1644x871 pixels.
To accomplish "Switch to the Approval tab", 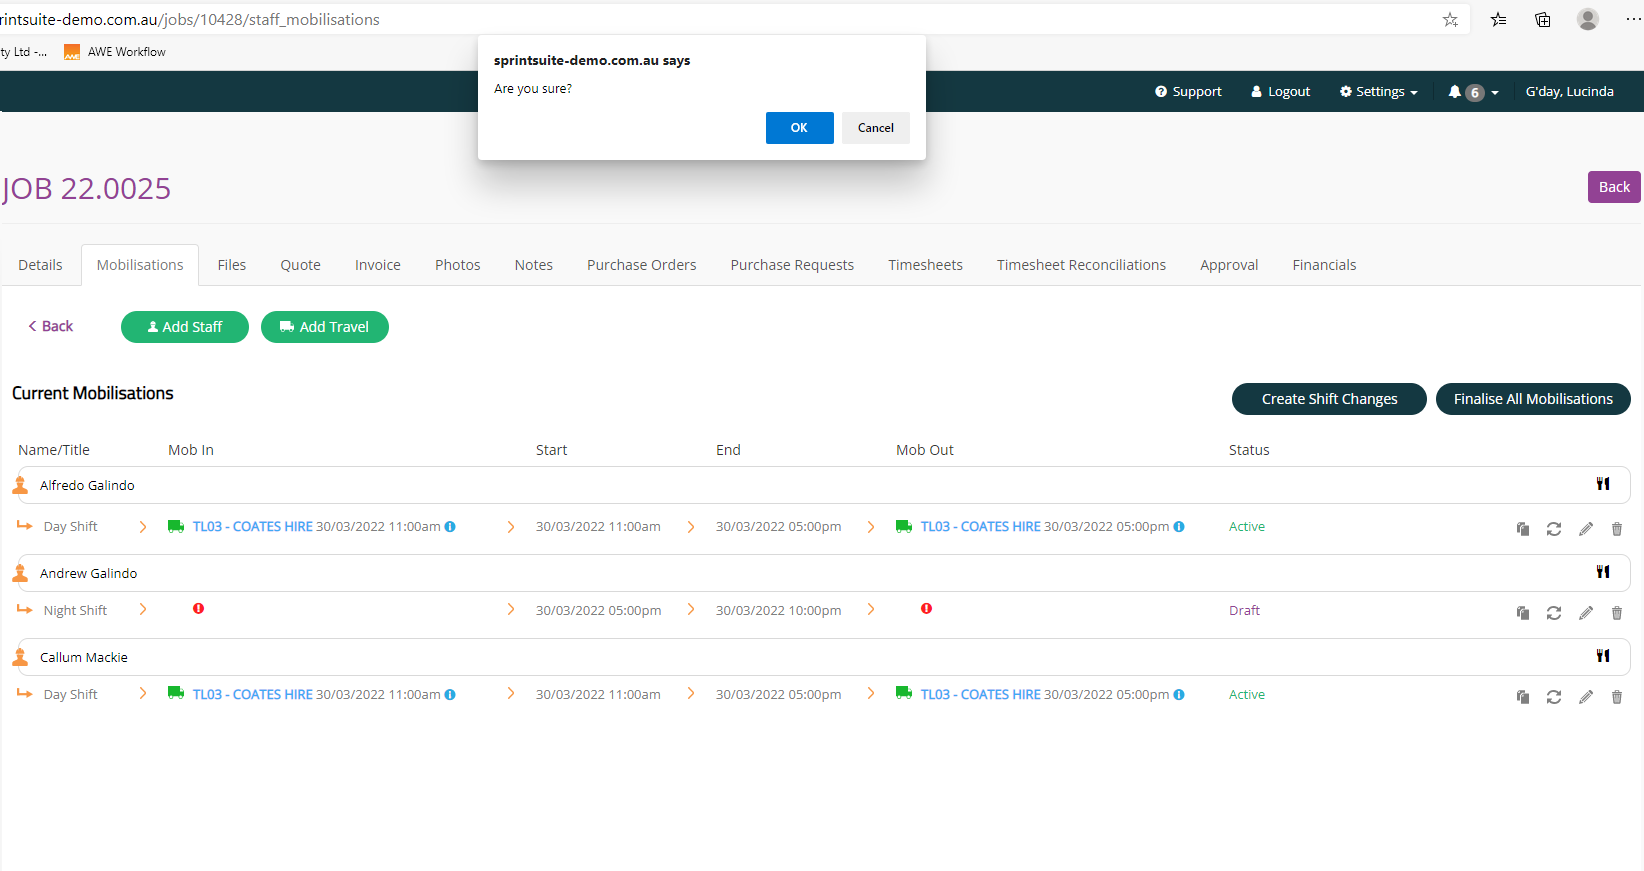I will click(x=1229, y=265).
